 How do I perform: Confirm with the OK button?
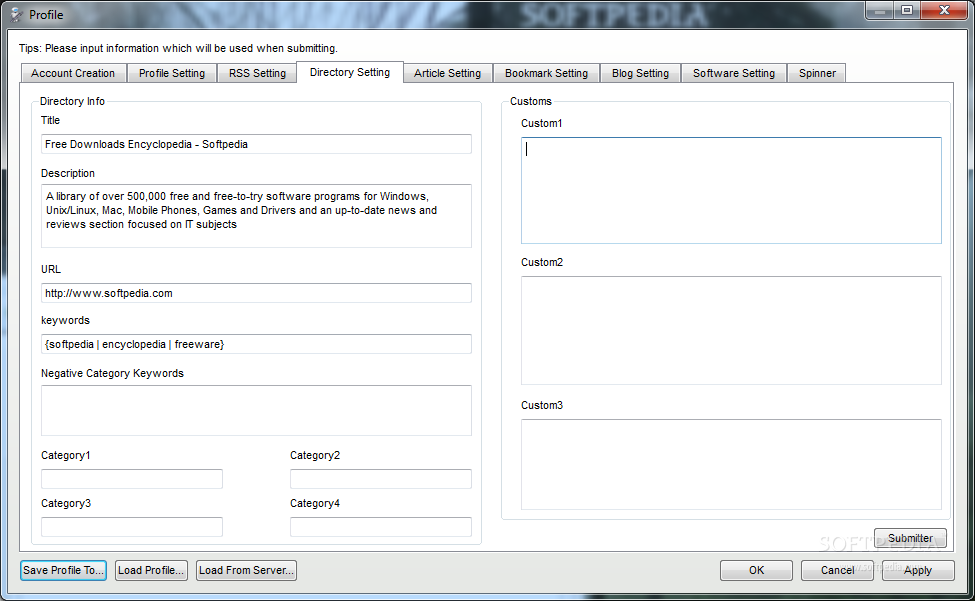756,571
